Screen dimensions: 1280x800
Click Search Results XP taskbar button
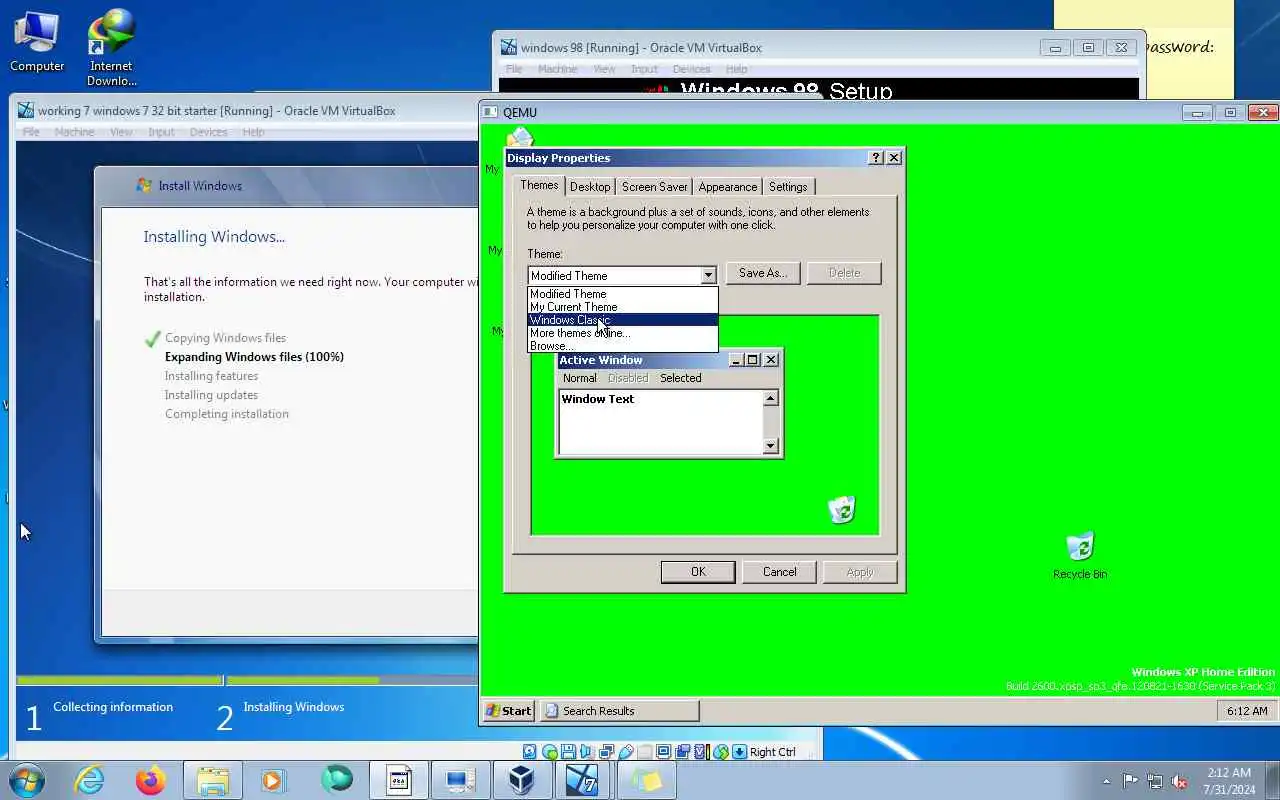(619, 711)
